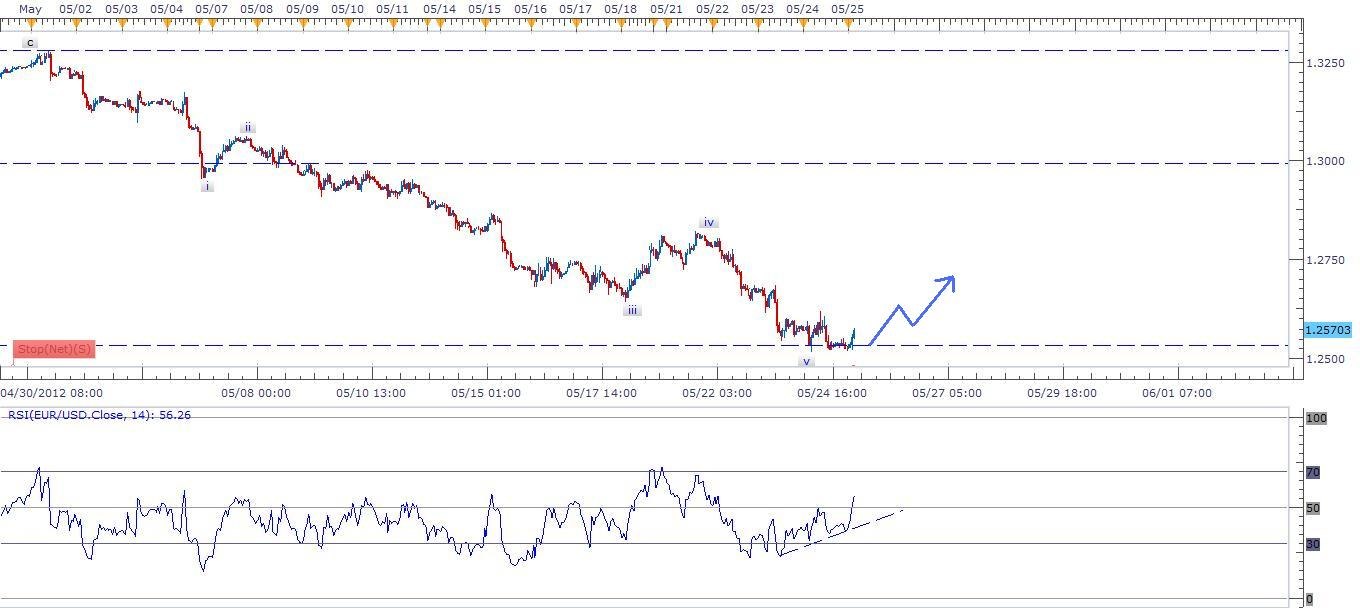
Task: Select the wave label 'c' at chart top
Action: click(30, 43)
